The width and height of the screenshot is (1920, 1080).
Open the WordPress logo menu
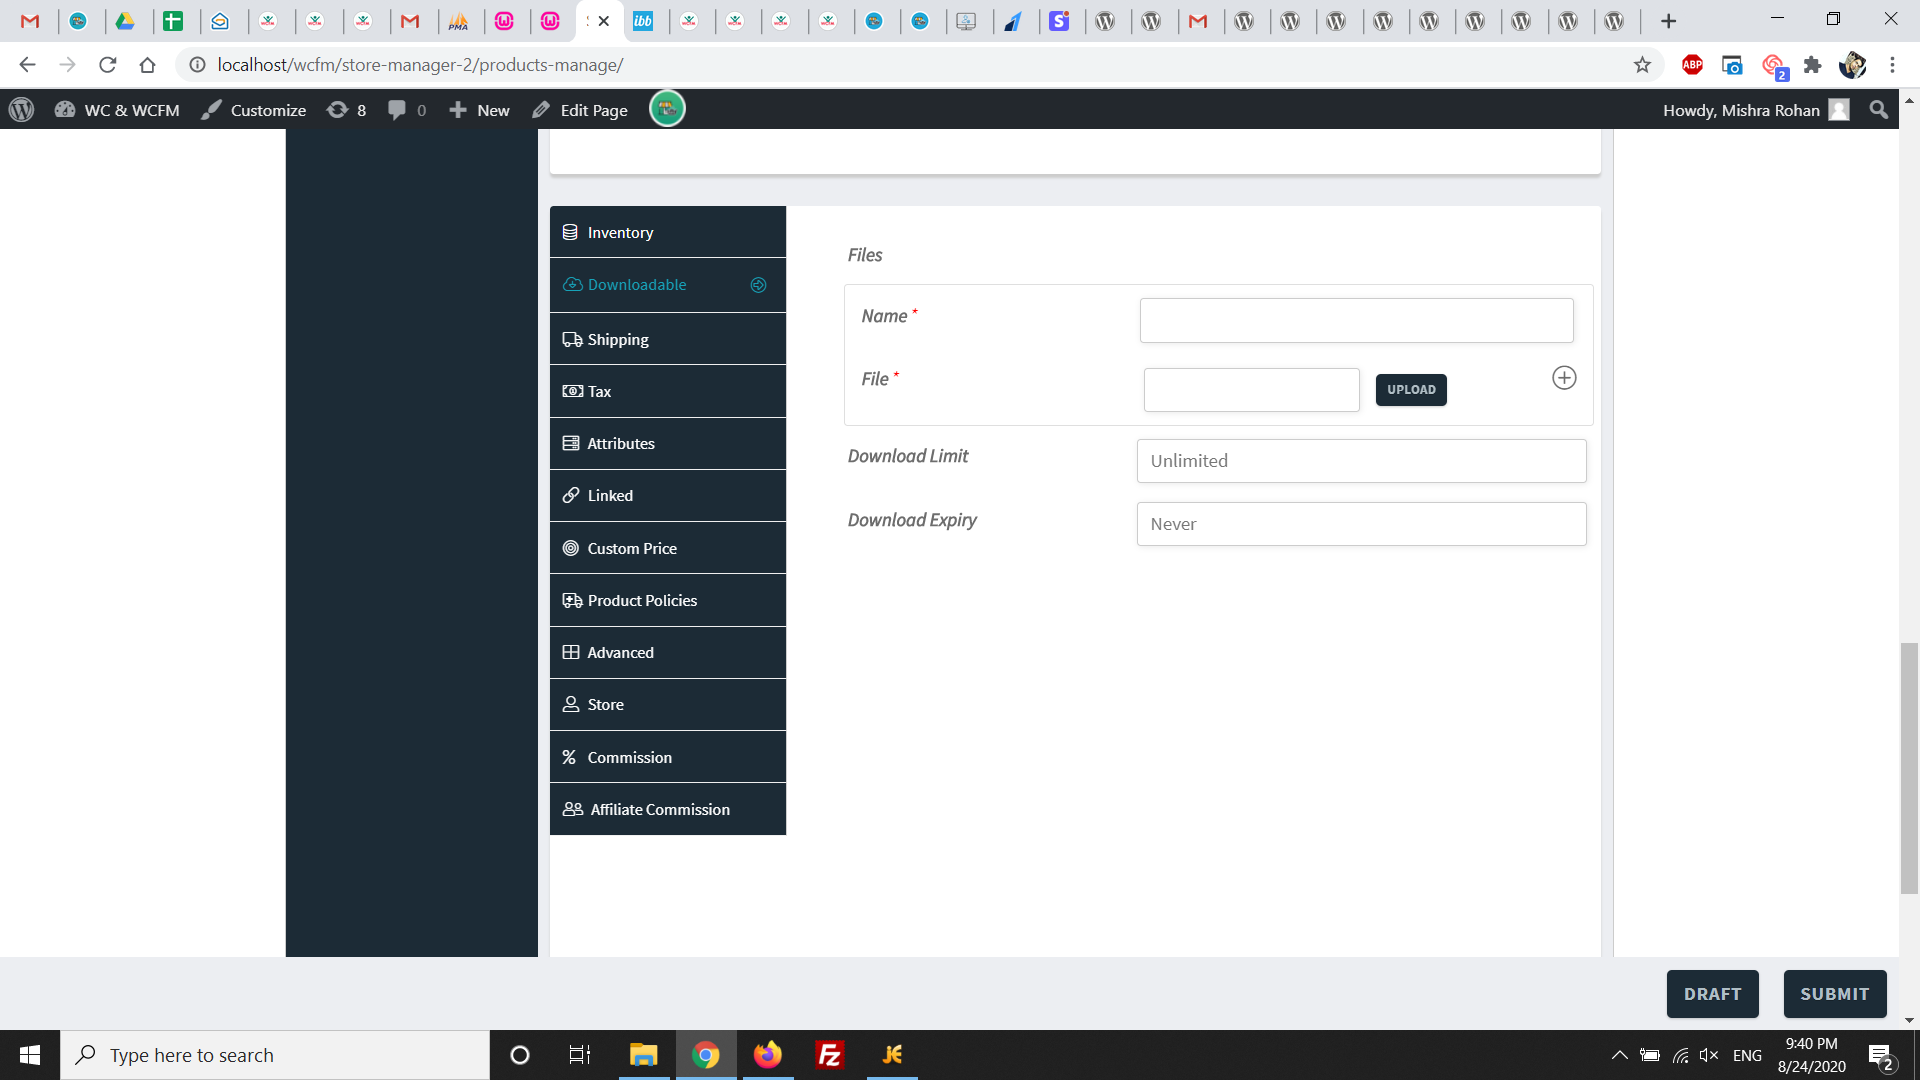[x=22, y=110]
